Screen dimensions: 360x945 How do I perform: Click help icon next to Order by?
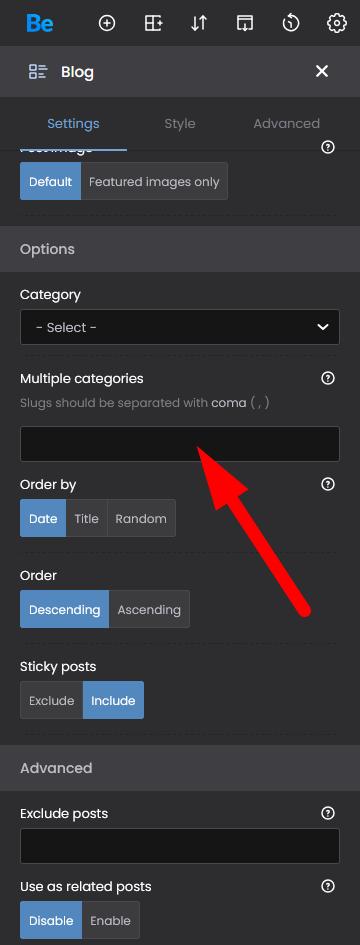click(328, 484)
